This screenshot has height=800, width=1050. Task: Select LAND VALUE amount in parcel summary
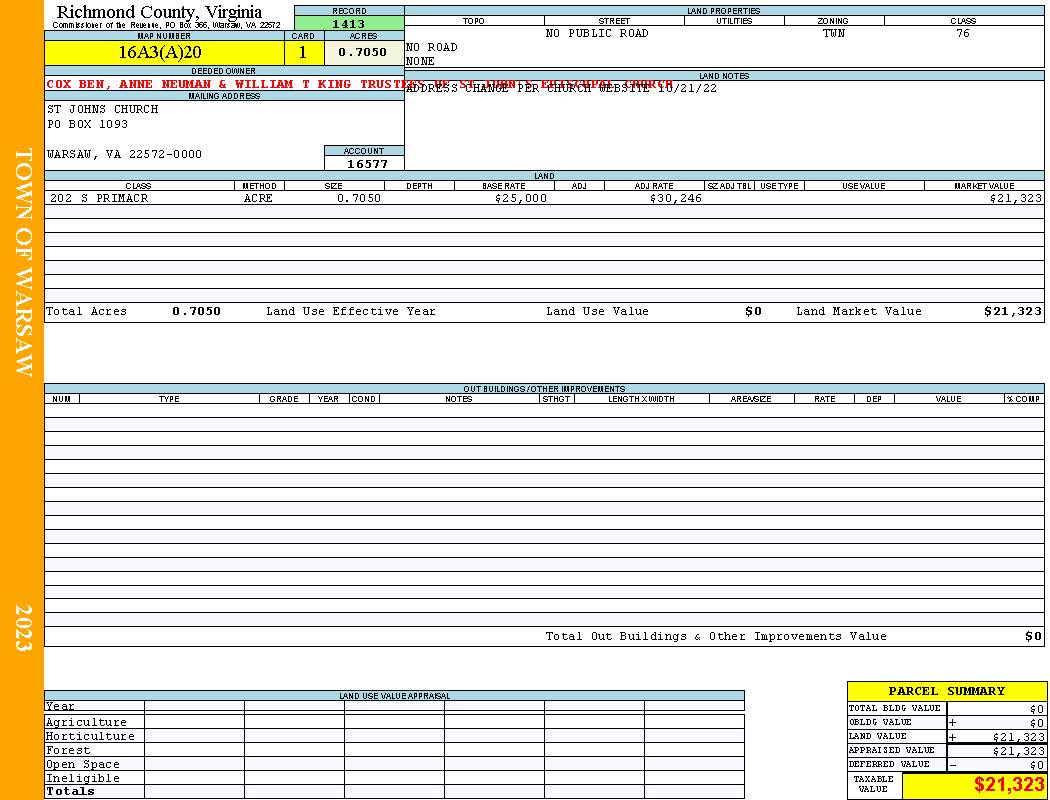pyautogui.click(x=1018, y=737)
